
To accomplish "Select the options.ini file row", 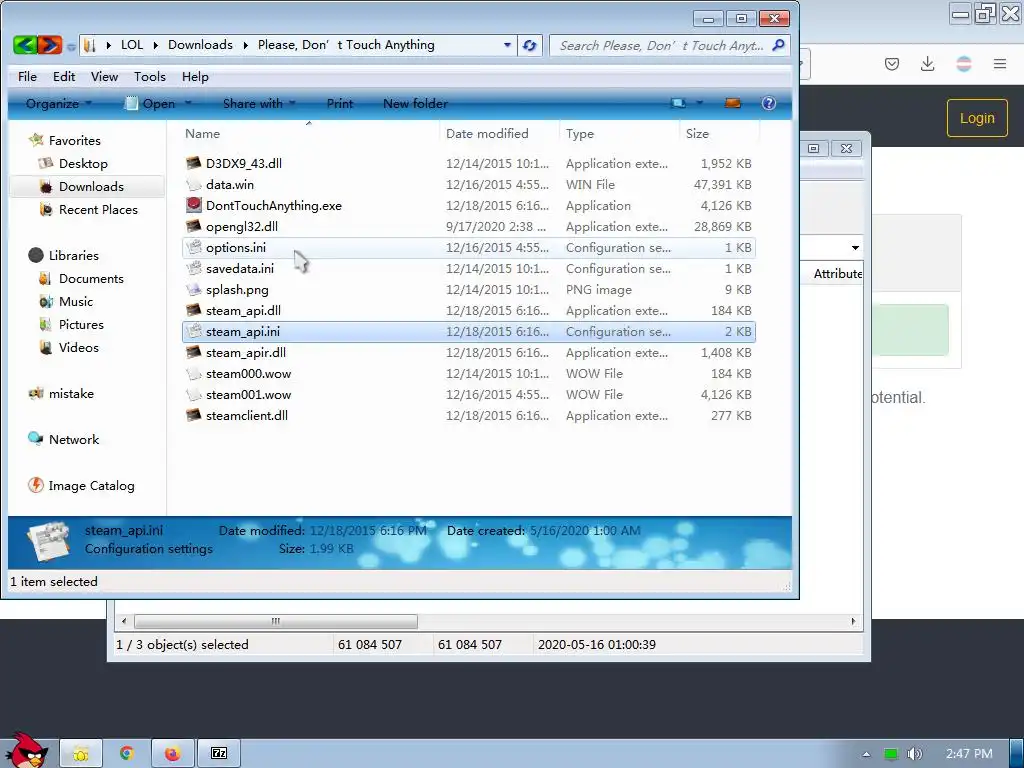I will 469,248.
